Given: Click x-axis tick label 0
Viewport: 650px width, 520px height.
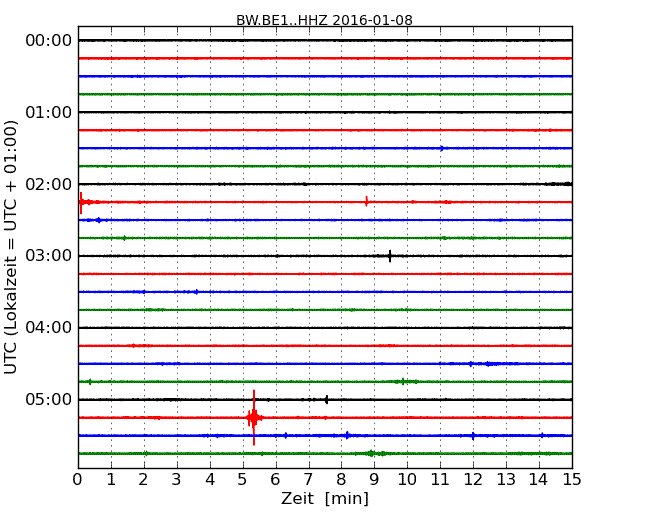Looking at the screenshot, I should 78,480.
